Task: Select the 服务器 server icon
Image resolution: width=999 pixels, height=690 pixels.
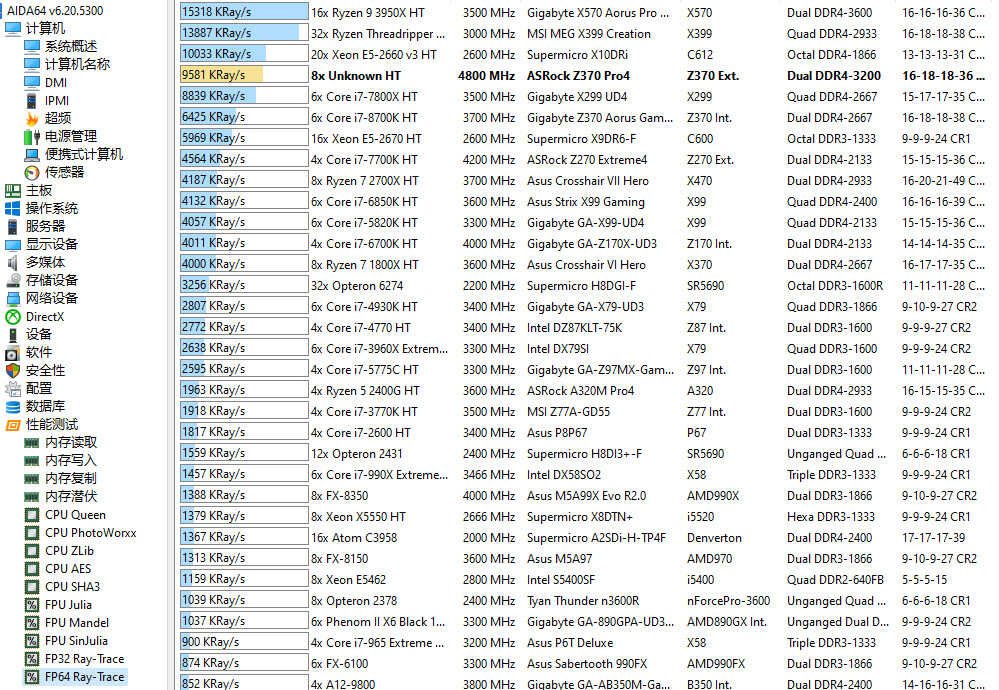Action: point(13,226)
